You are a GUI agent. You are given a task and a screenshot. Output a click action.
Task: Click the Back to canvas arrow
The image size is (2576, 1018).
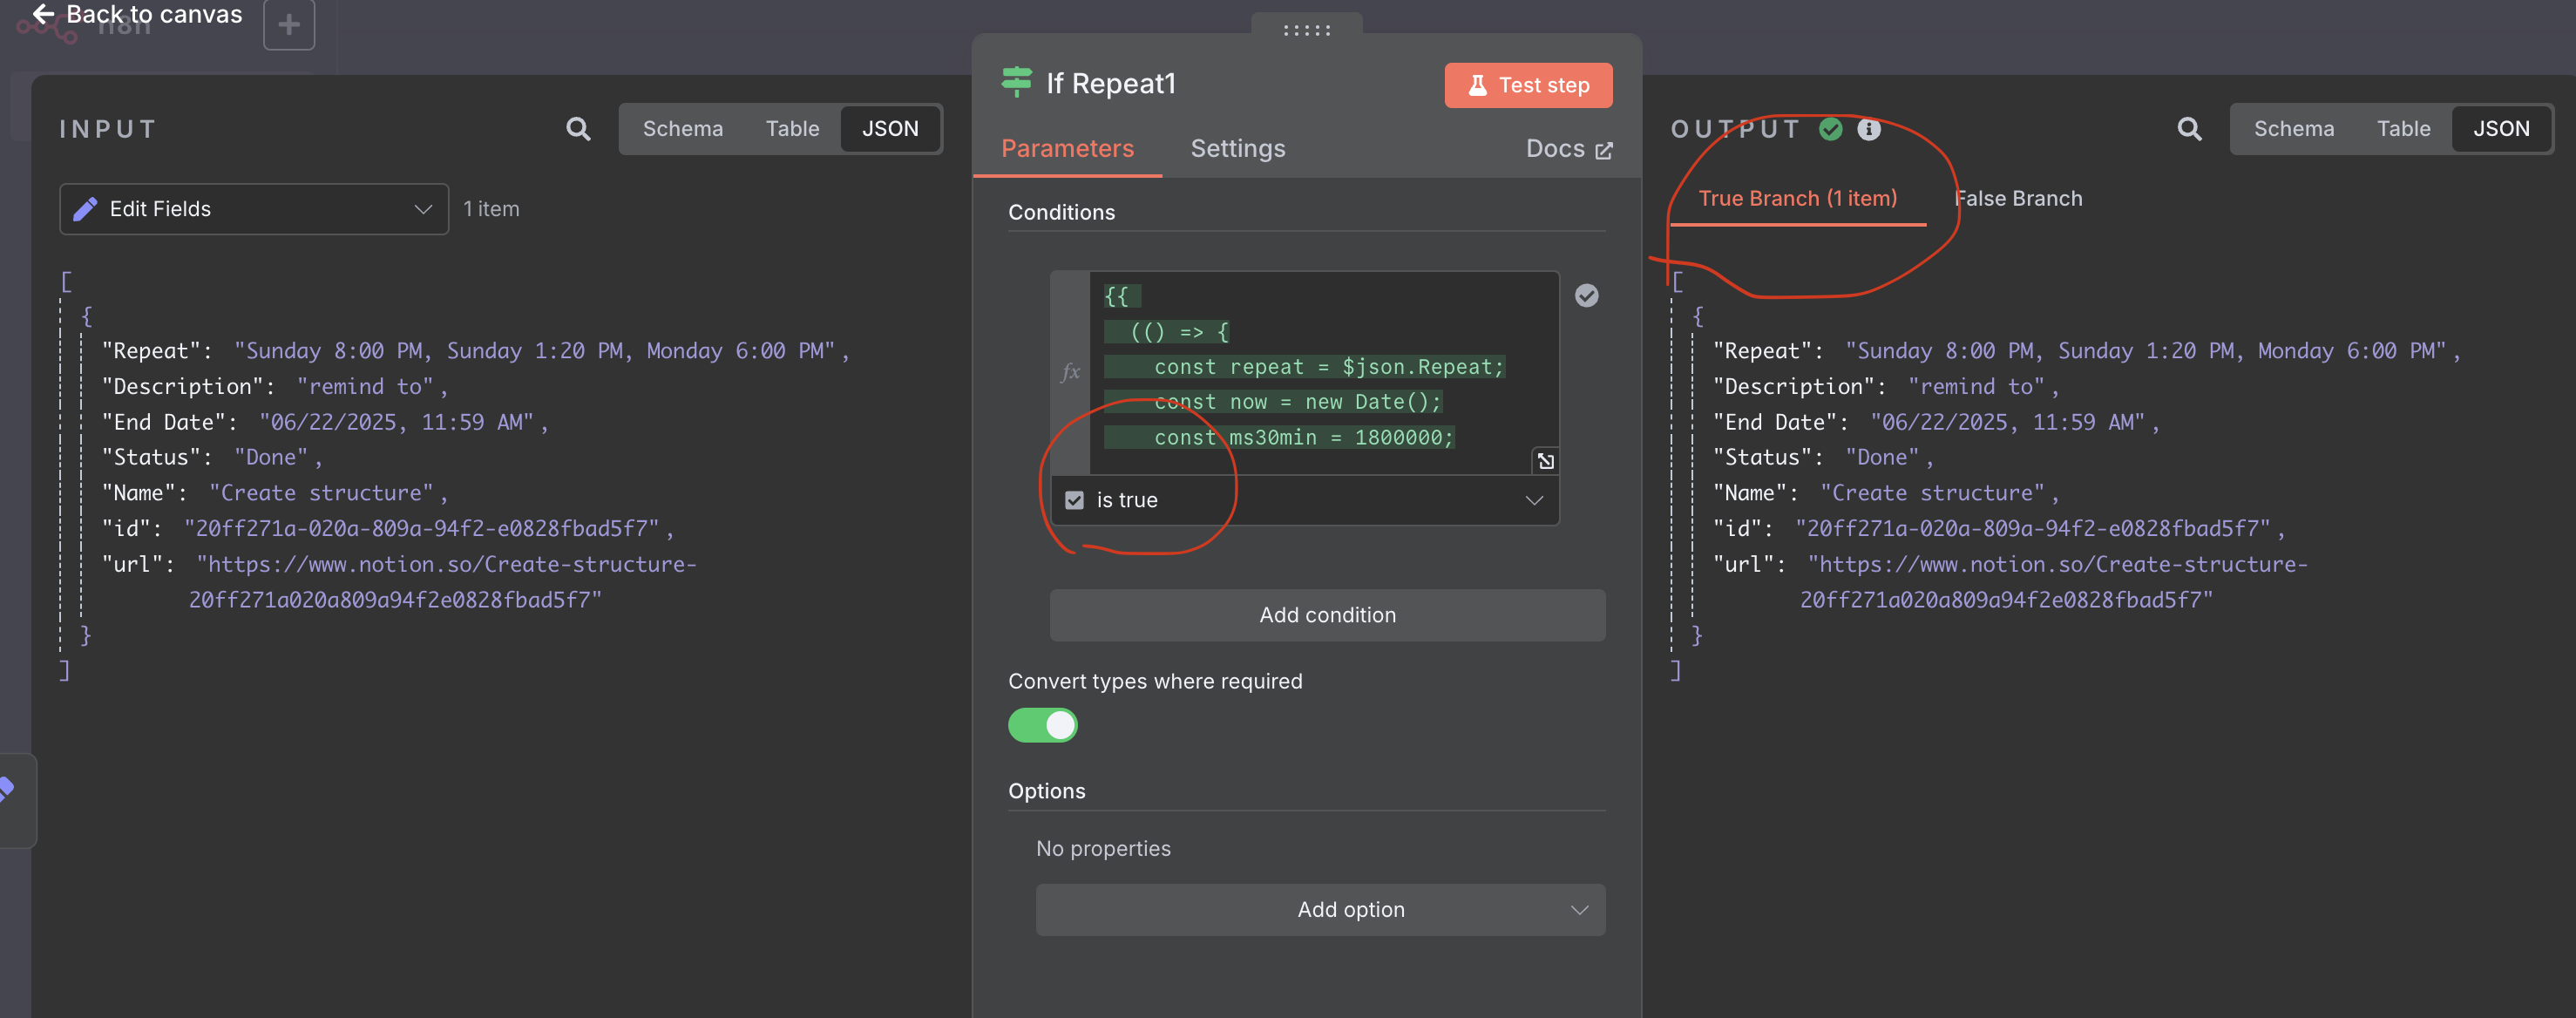(x=43, y=14)
